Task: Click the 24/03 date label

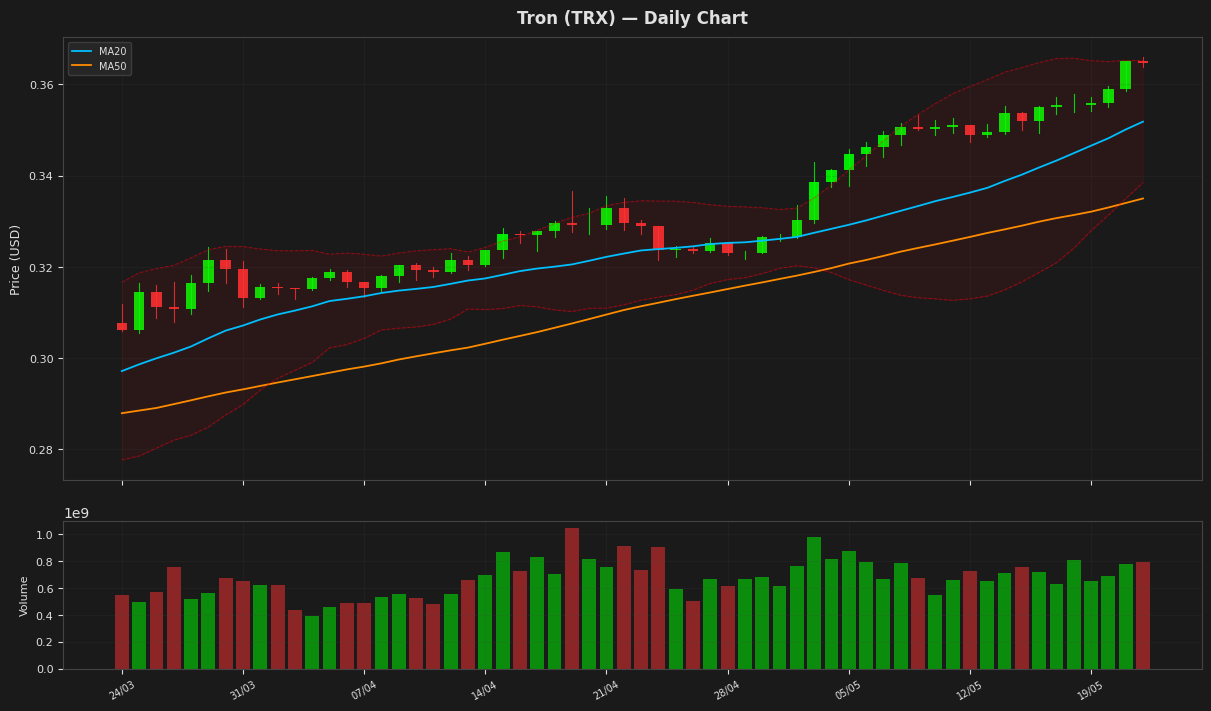Action: click(x=122, y=690)
